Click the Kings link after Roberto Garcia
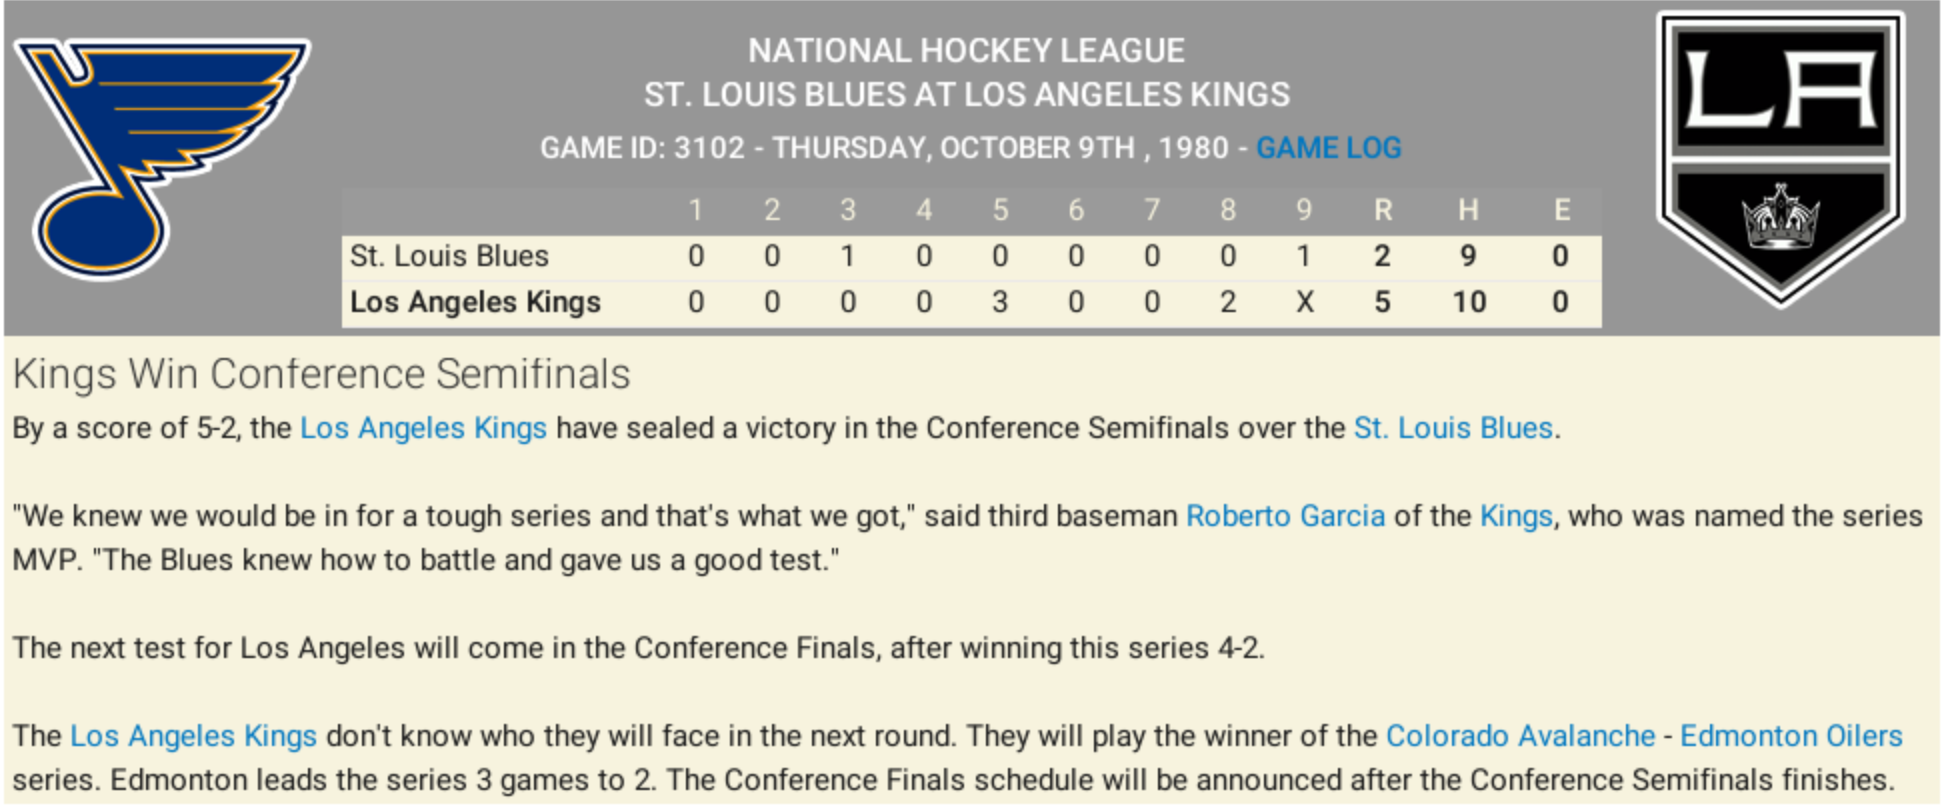The width and height of the screenshot is (1942, 808). click(x=1516, y=516)
